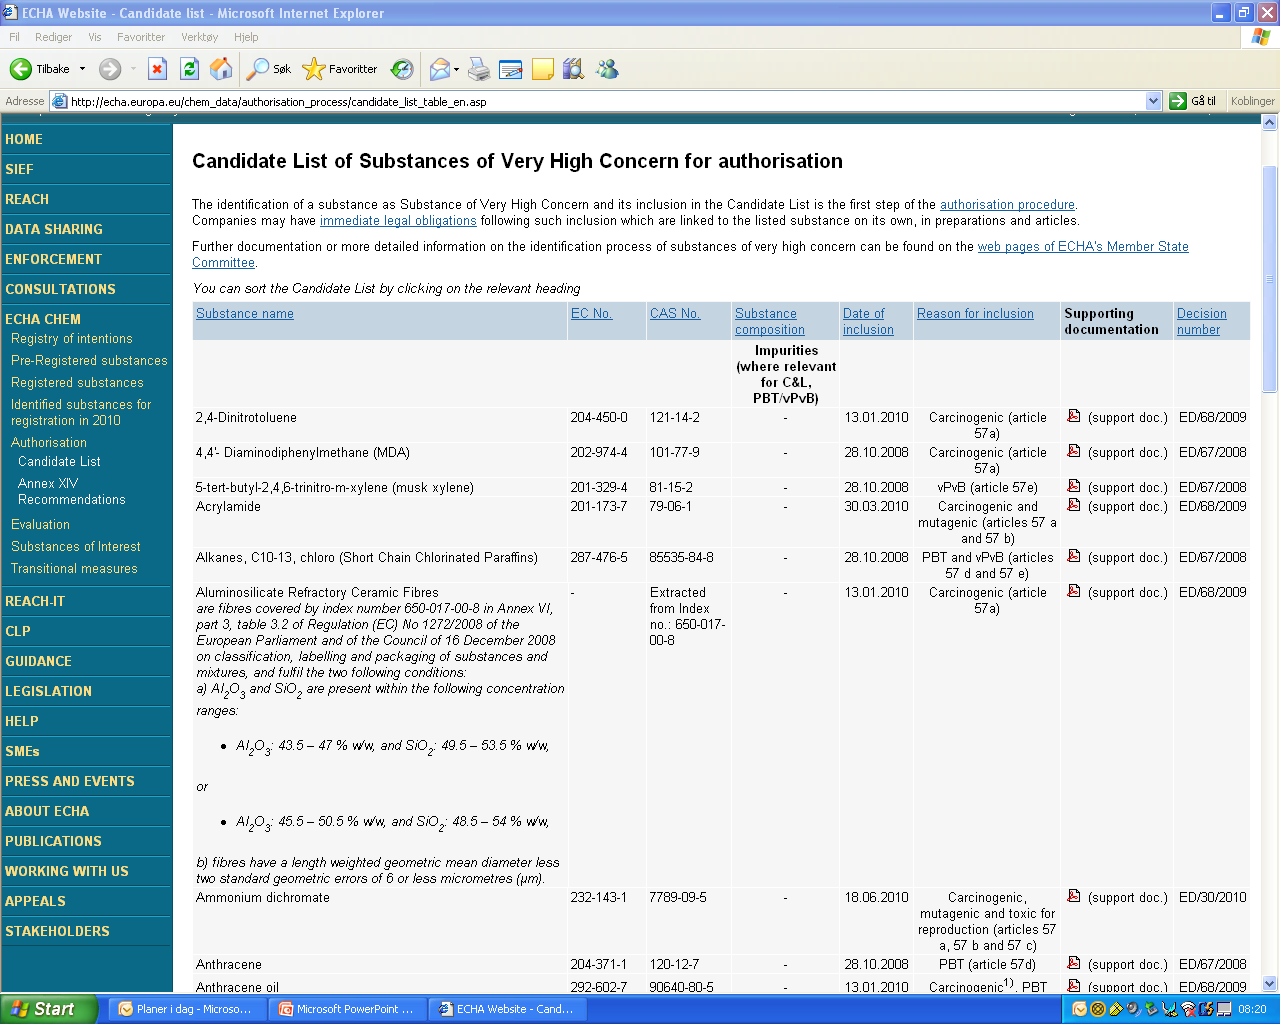Click the vertical scrollbar up arrow

point(1270,123)
